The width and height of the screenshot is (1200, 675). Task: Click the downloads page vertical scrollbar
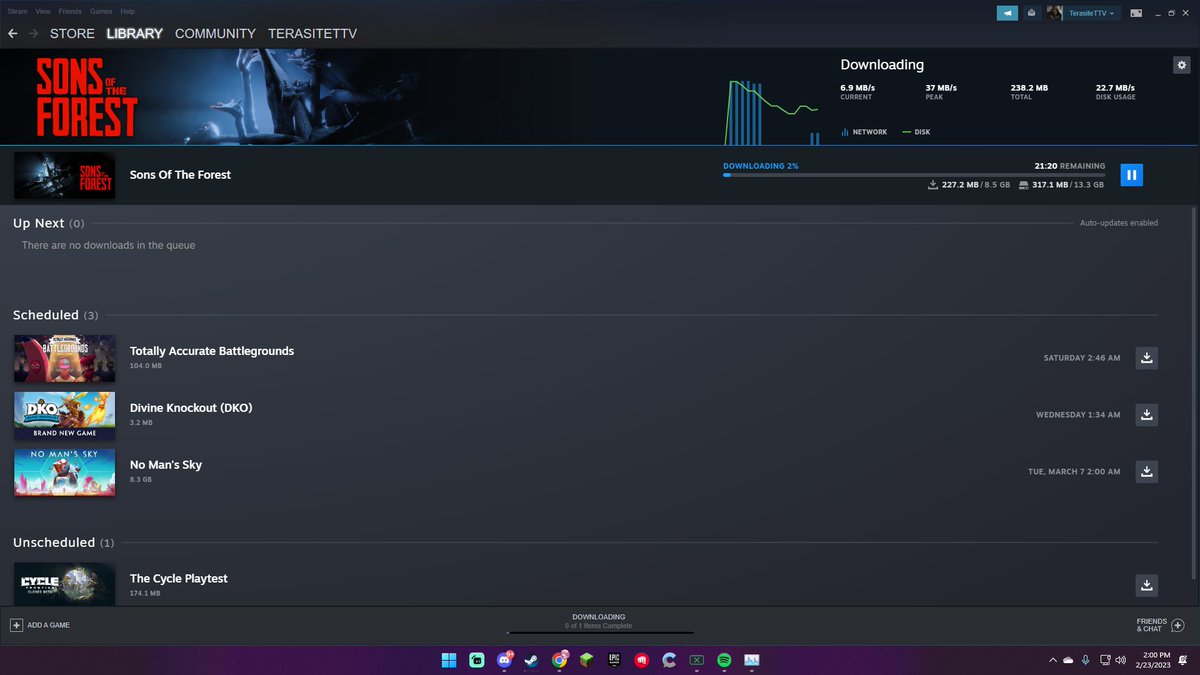click(1195, 392)
